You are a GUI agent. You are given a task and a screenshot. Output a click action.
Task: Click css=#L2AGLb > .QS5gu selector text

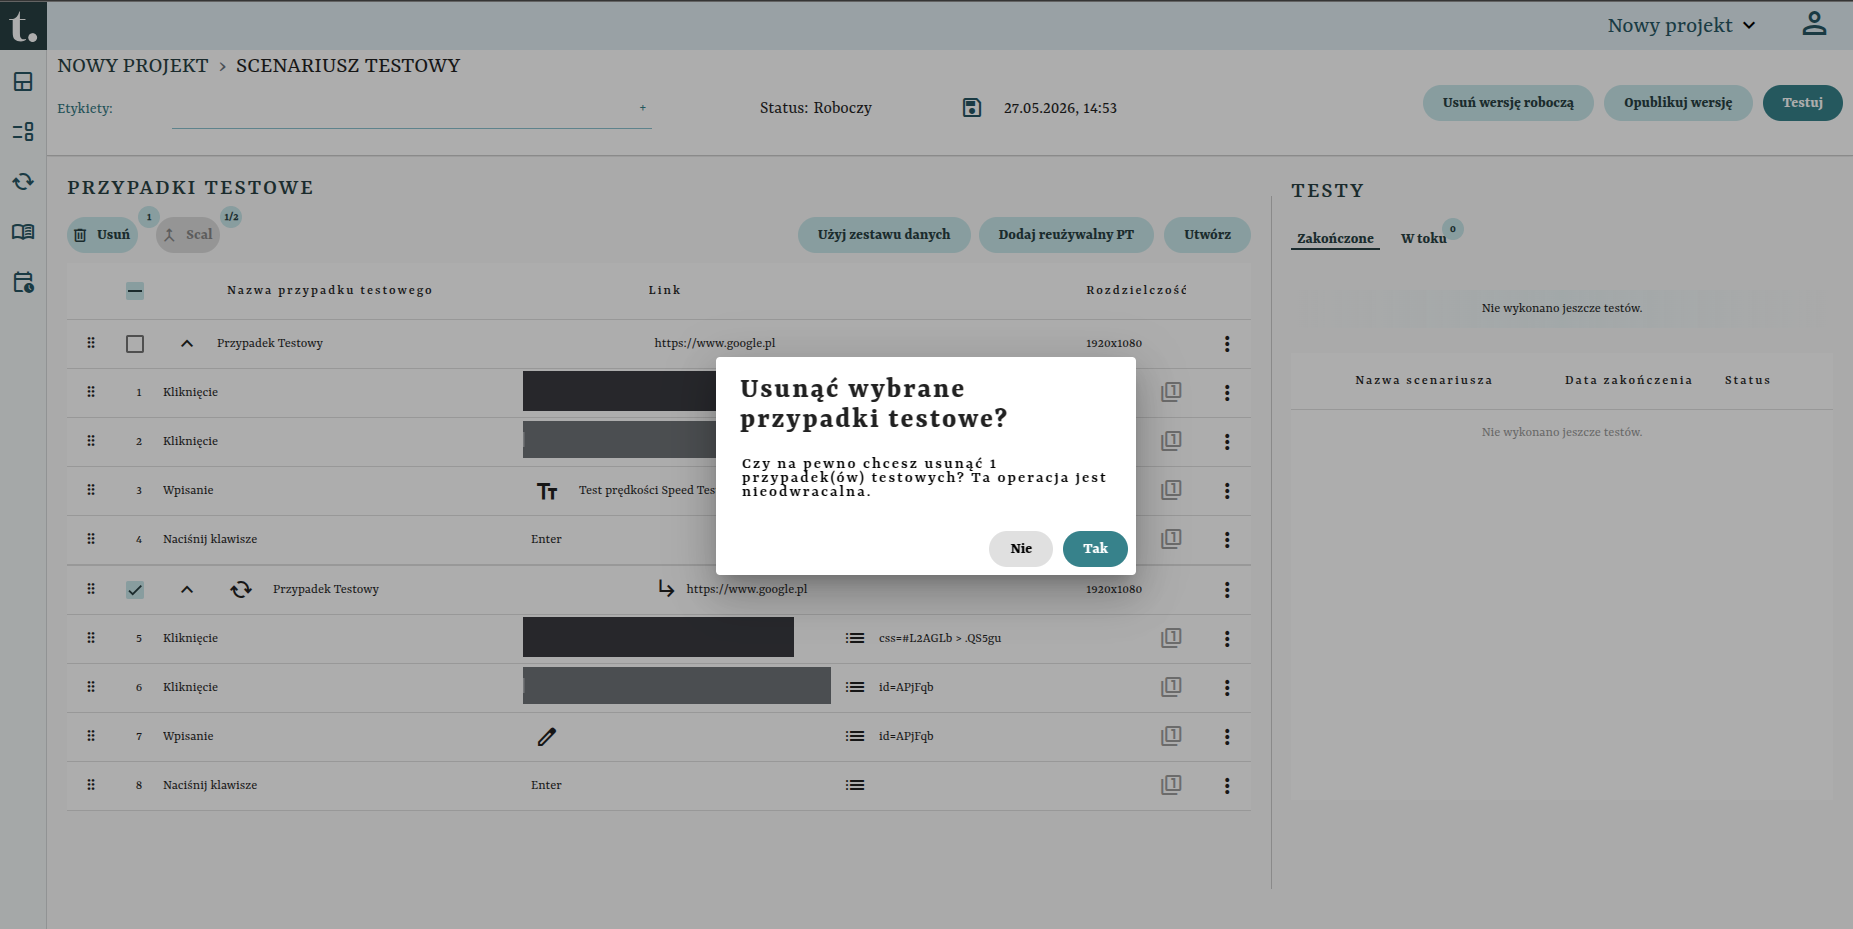coord(940,638)
